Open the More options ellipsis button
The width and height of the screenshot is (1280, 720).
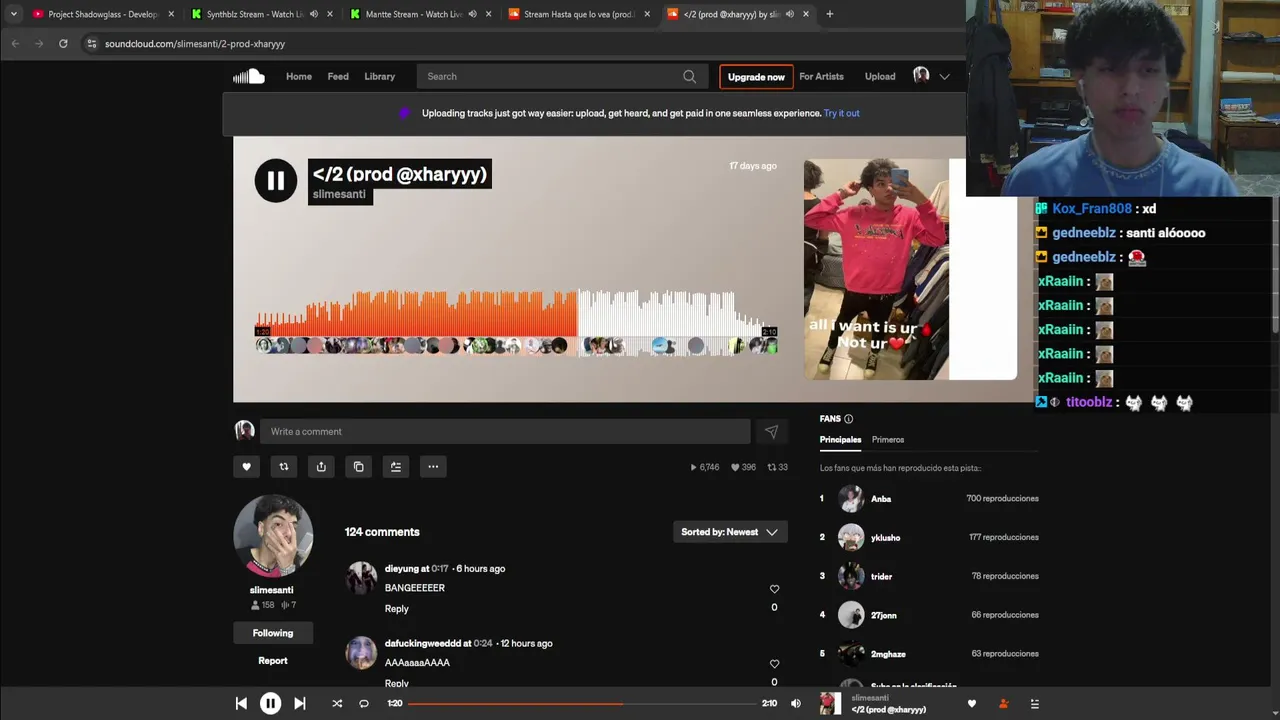click(433, 466)
